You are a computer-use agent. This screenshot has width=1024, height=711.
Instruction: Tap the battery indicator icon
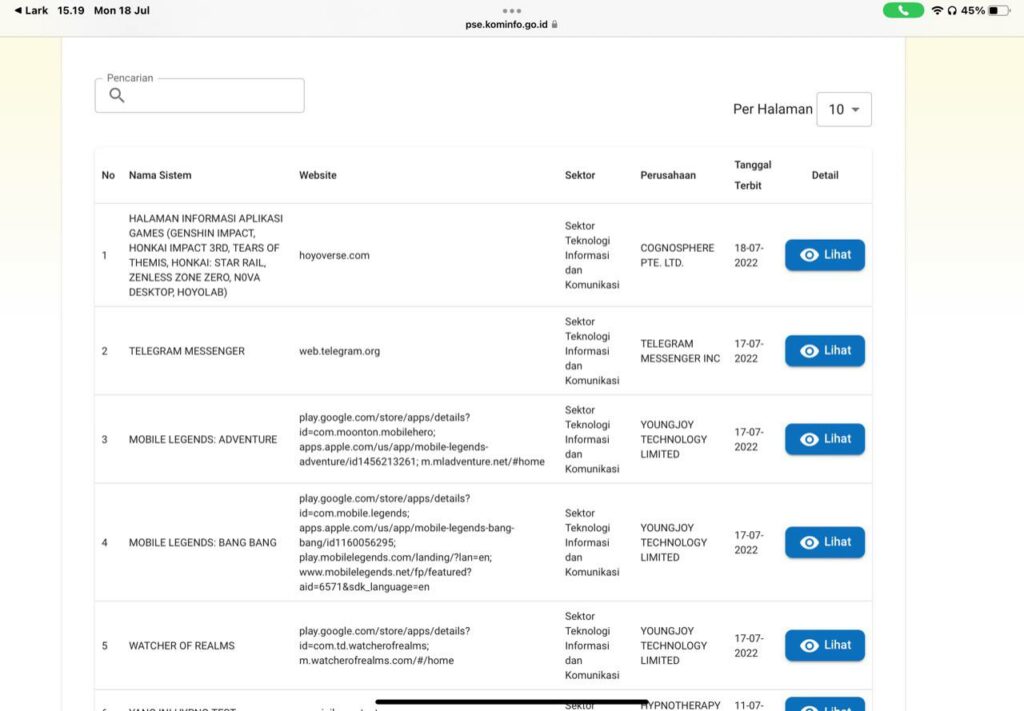(x=999, y=10)
